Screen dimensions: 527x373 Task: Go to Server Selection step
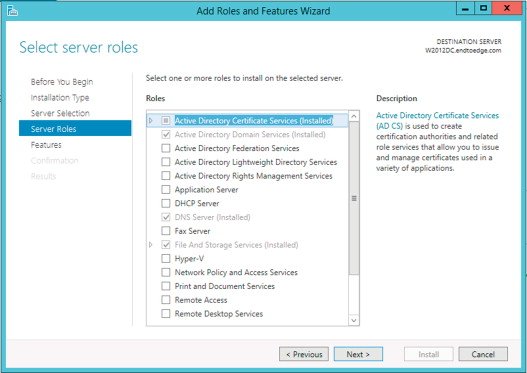60,113
